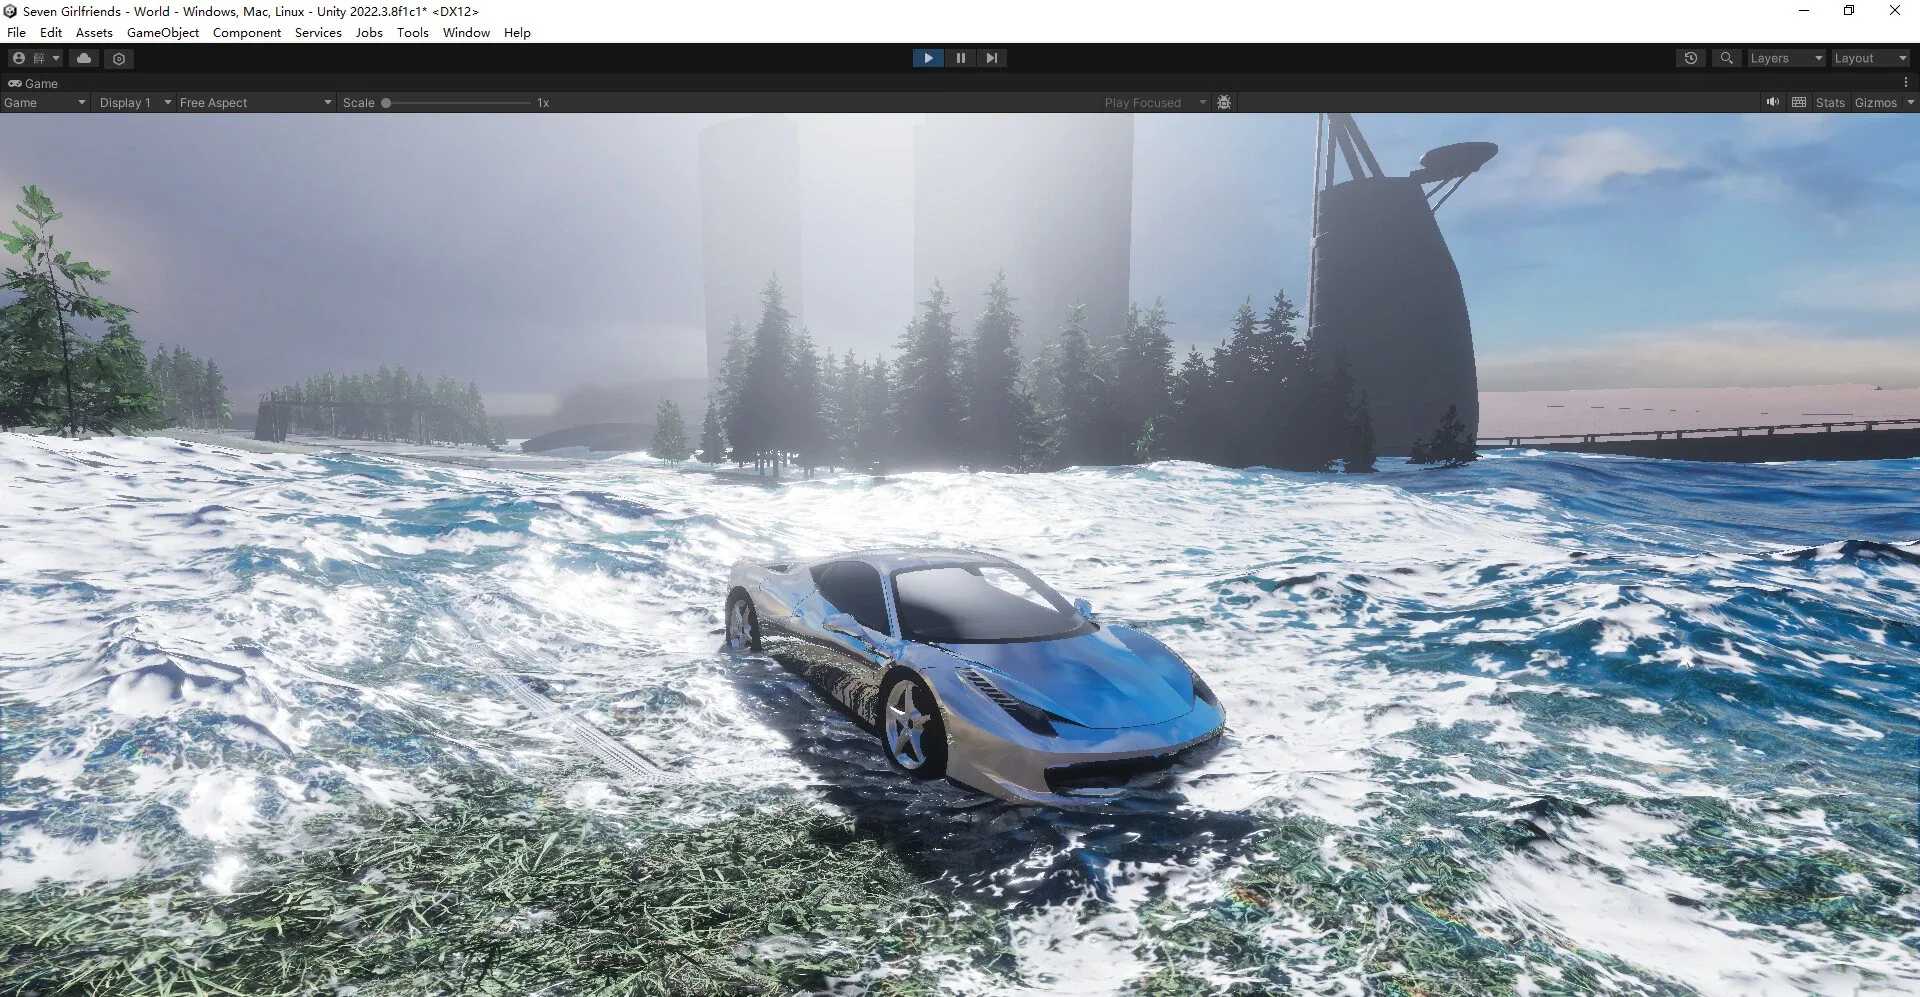This screenshot has height=997, width=1920.
Task: Open the Layers selector
Action: click(1785, 58)
